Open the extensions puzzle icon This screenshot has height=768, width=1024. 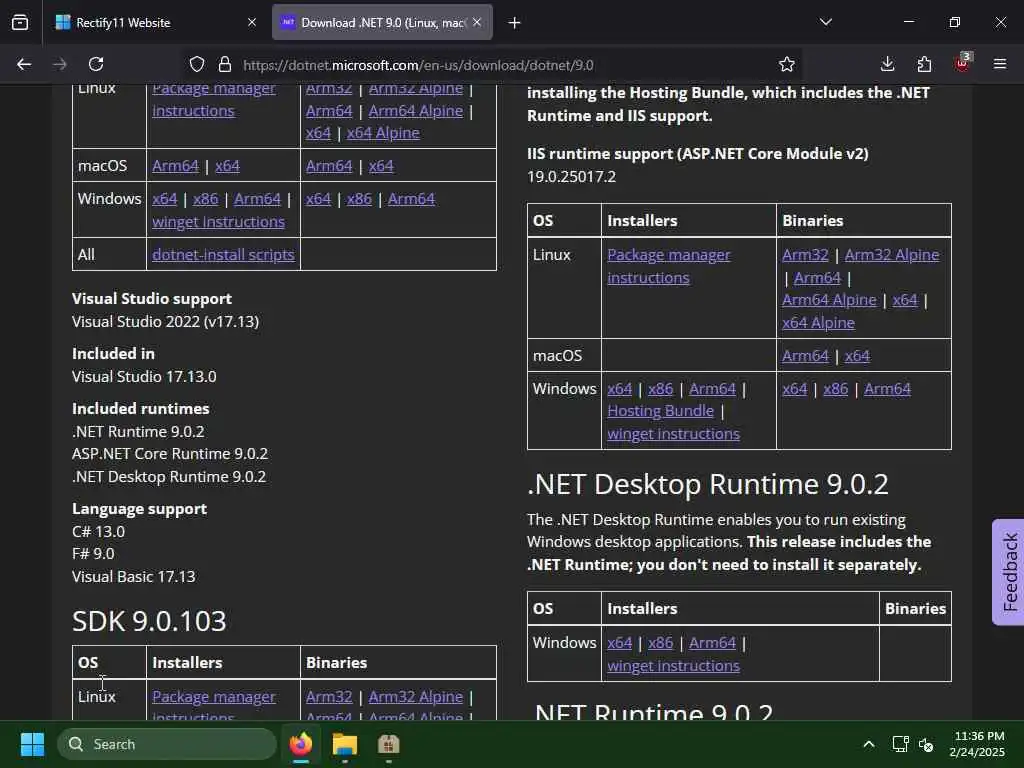click(924, 65)
